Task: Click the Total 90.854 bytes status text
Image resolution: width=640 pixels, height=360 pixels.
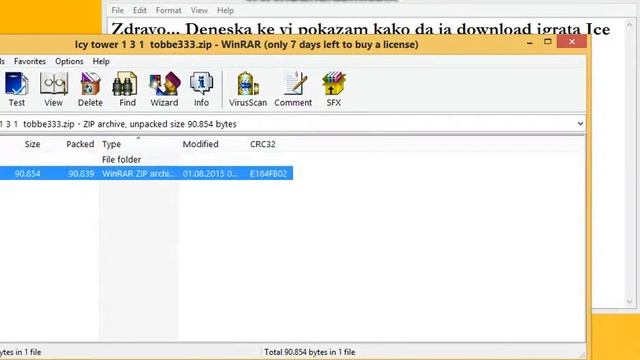Action: coord(309,352)
